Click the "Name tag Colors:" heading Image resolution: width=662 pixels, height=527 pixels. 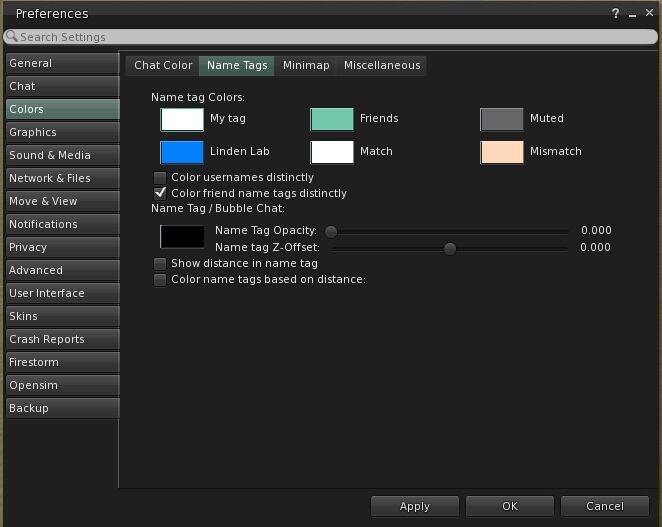198,98
